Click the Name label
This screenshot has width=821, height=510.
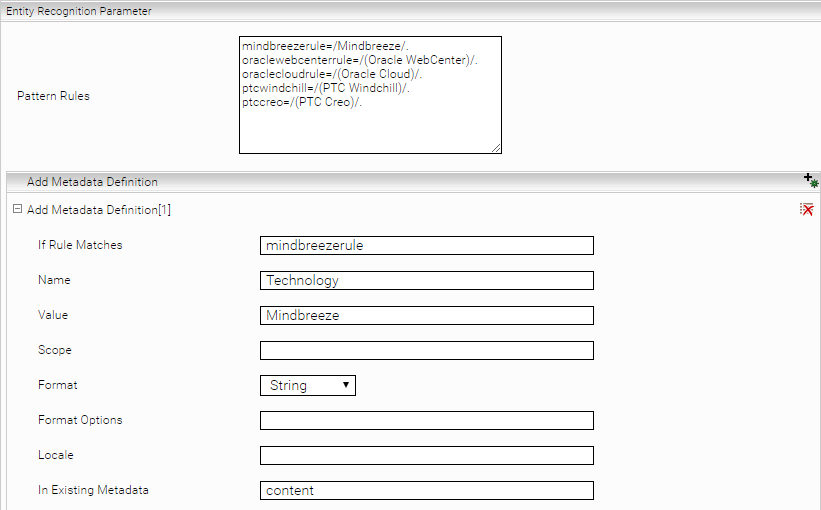[x=54, y=280]
